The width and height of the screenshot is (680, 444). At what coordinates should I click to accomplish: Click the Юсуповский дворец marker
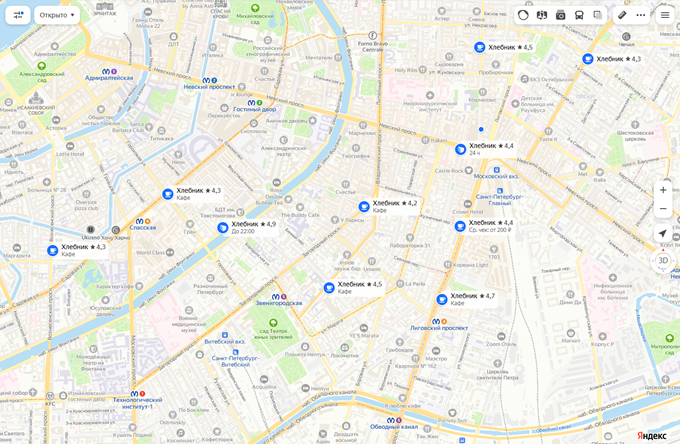coord(105,300)
